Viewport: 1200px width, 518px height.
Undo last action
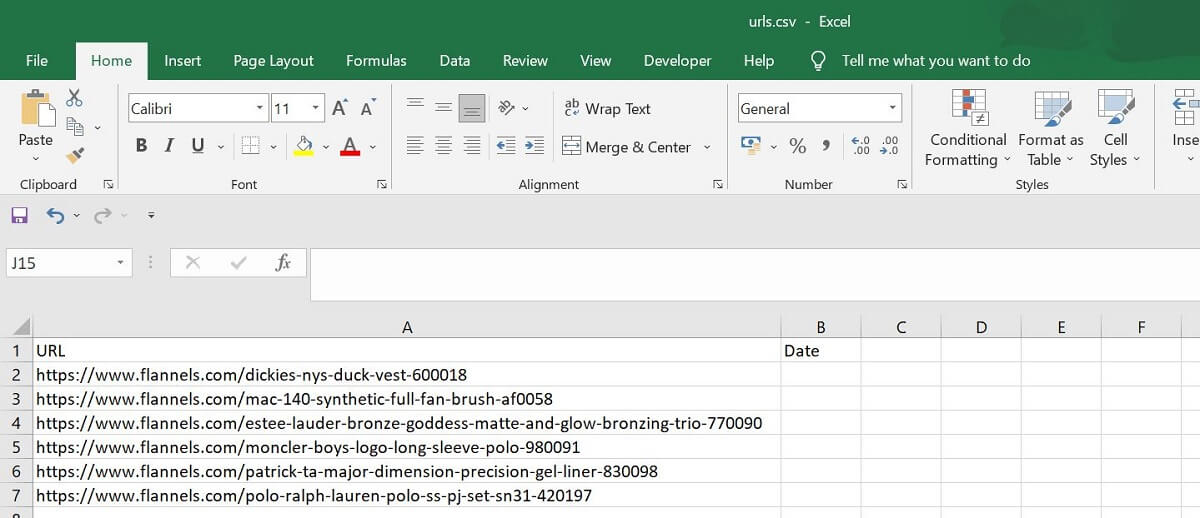point(55,215)
